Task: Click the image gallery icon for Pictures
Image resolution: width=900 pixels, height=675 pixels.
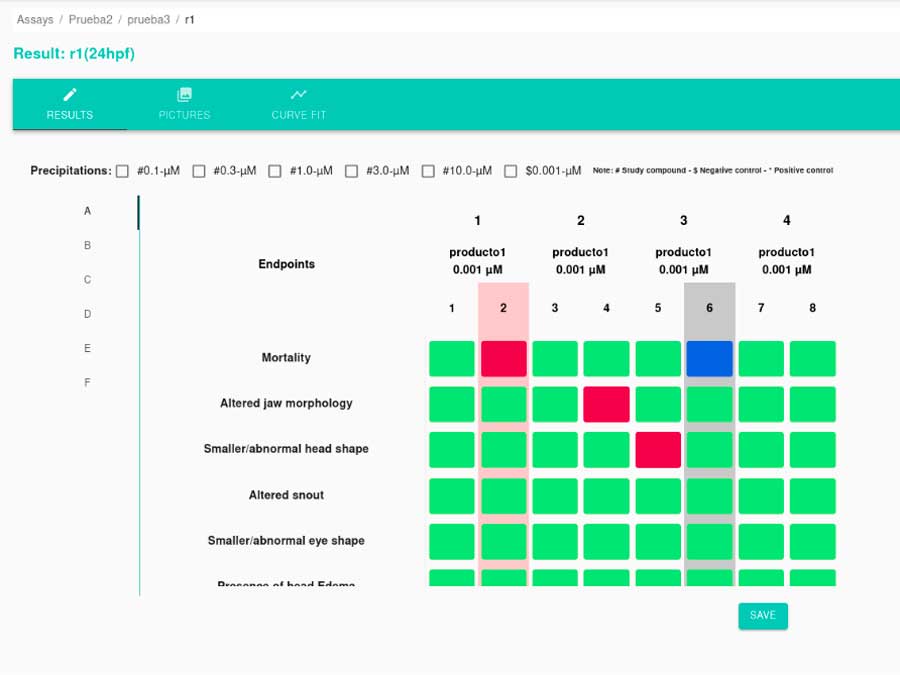Action: [x=184, y=95]
